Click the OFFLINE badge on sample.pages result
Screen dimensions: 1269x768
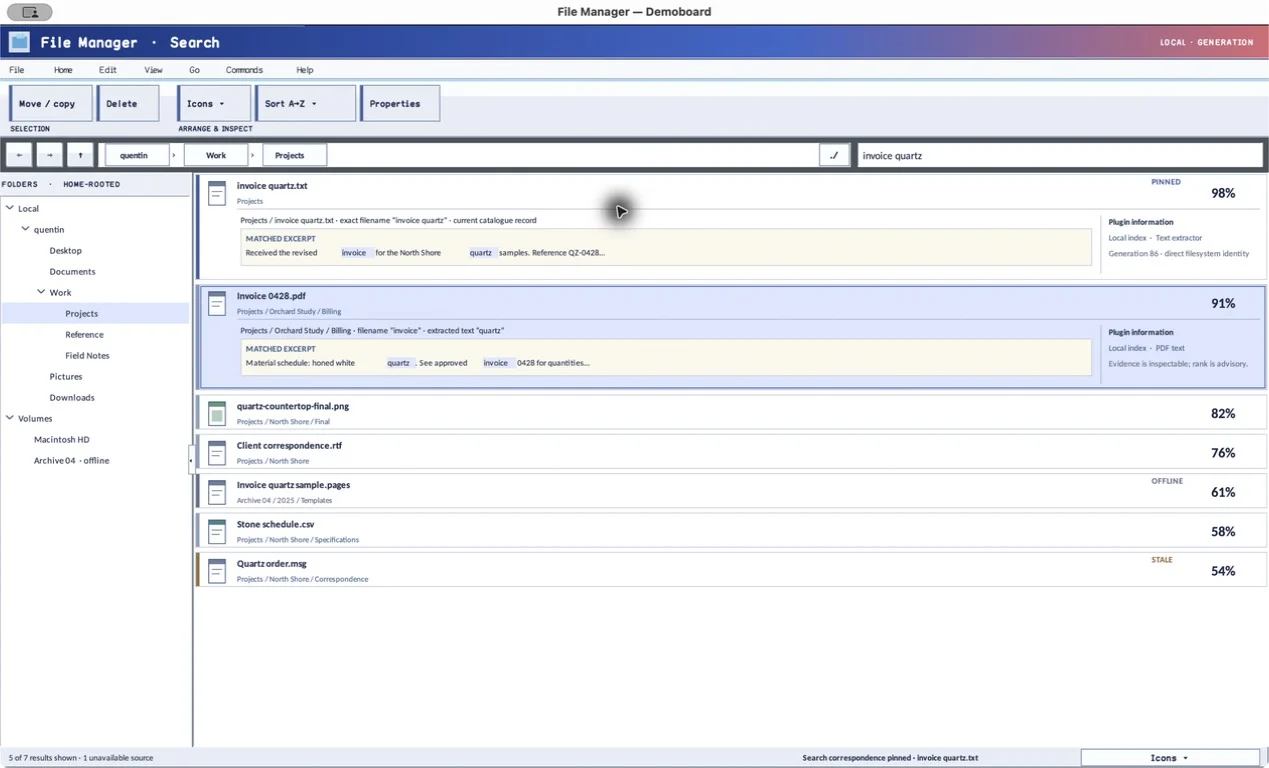pyautogui.click(x=1167, y=481)
